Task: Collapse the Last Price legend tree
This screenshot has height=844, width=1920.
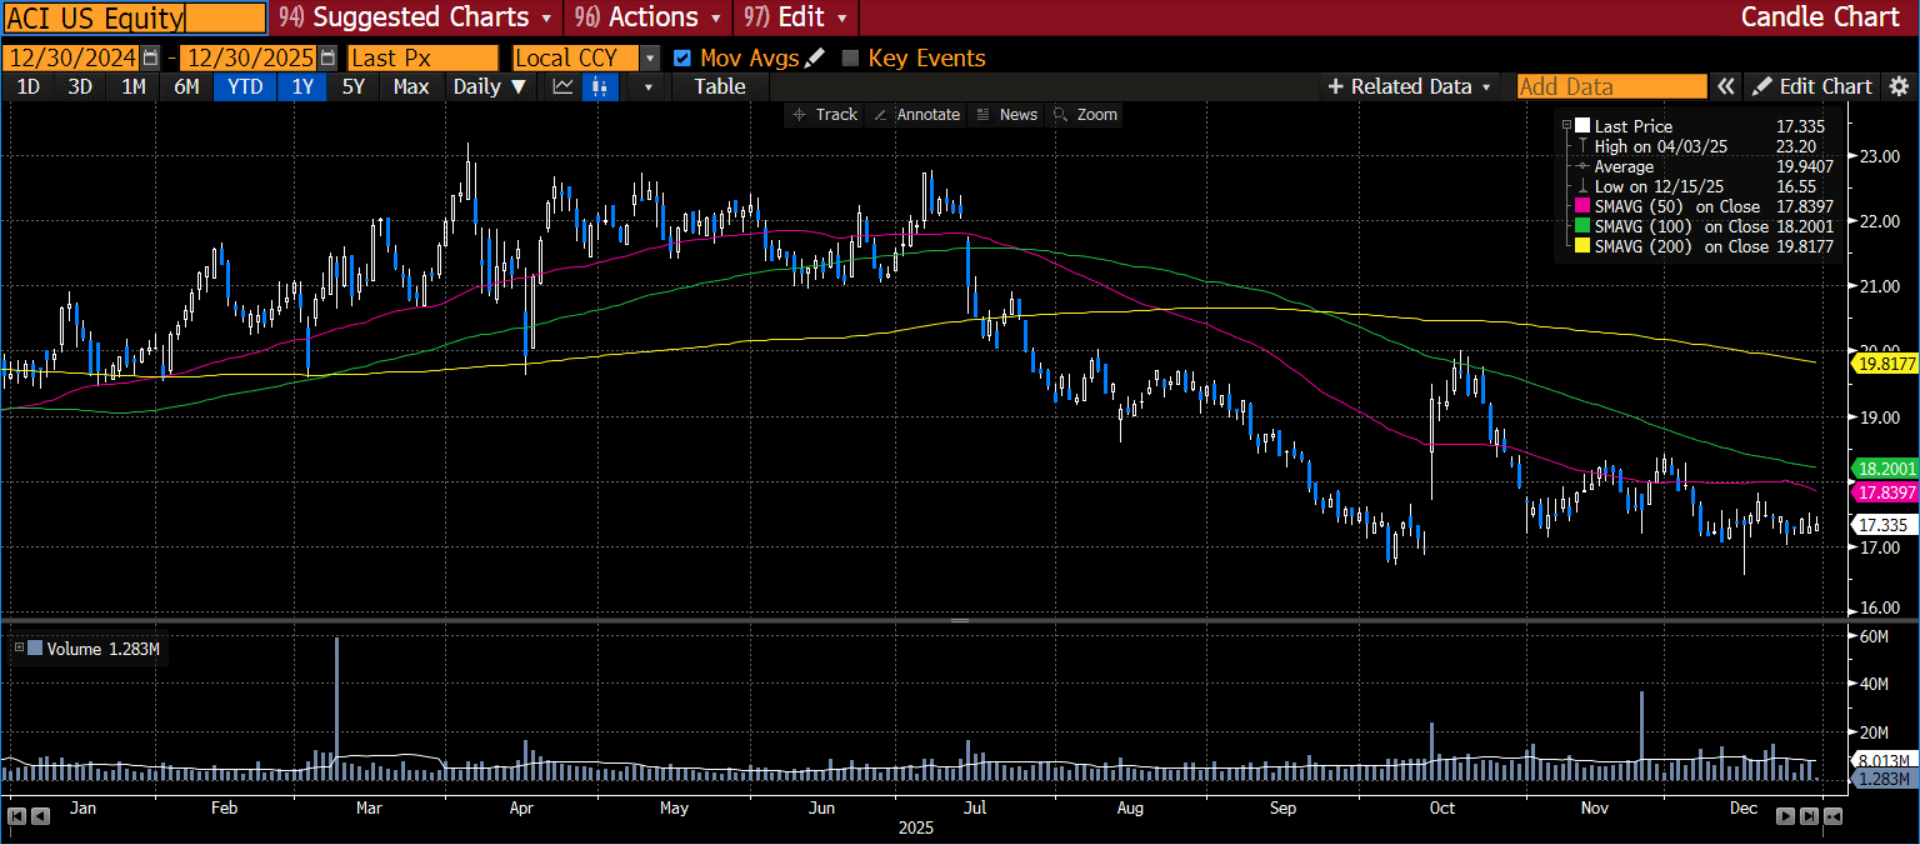Action: (x=1567, y=126)
